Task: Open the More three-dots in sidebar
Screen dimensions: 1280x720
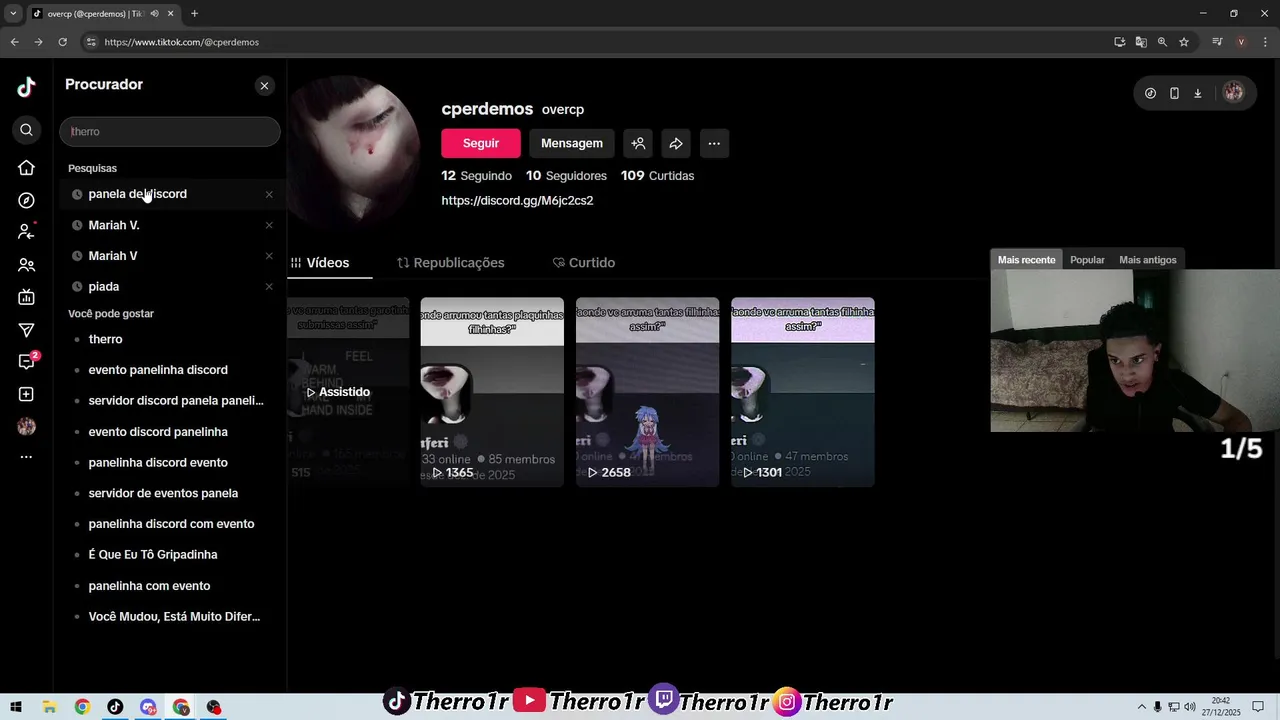Action: click(x=27, y=457)
